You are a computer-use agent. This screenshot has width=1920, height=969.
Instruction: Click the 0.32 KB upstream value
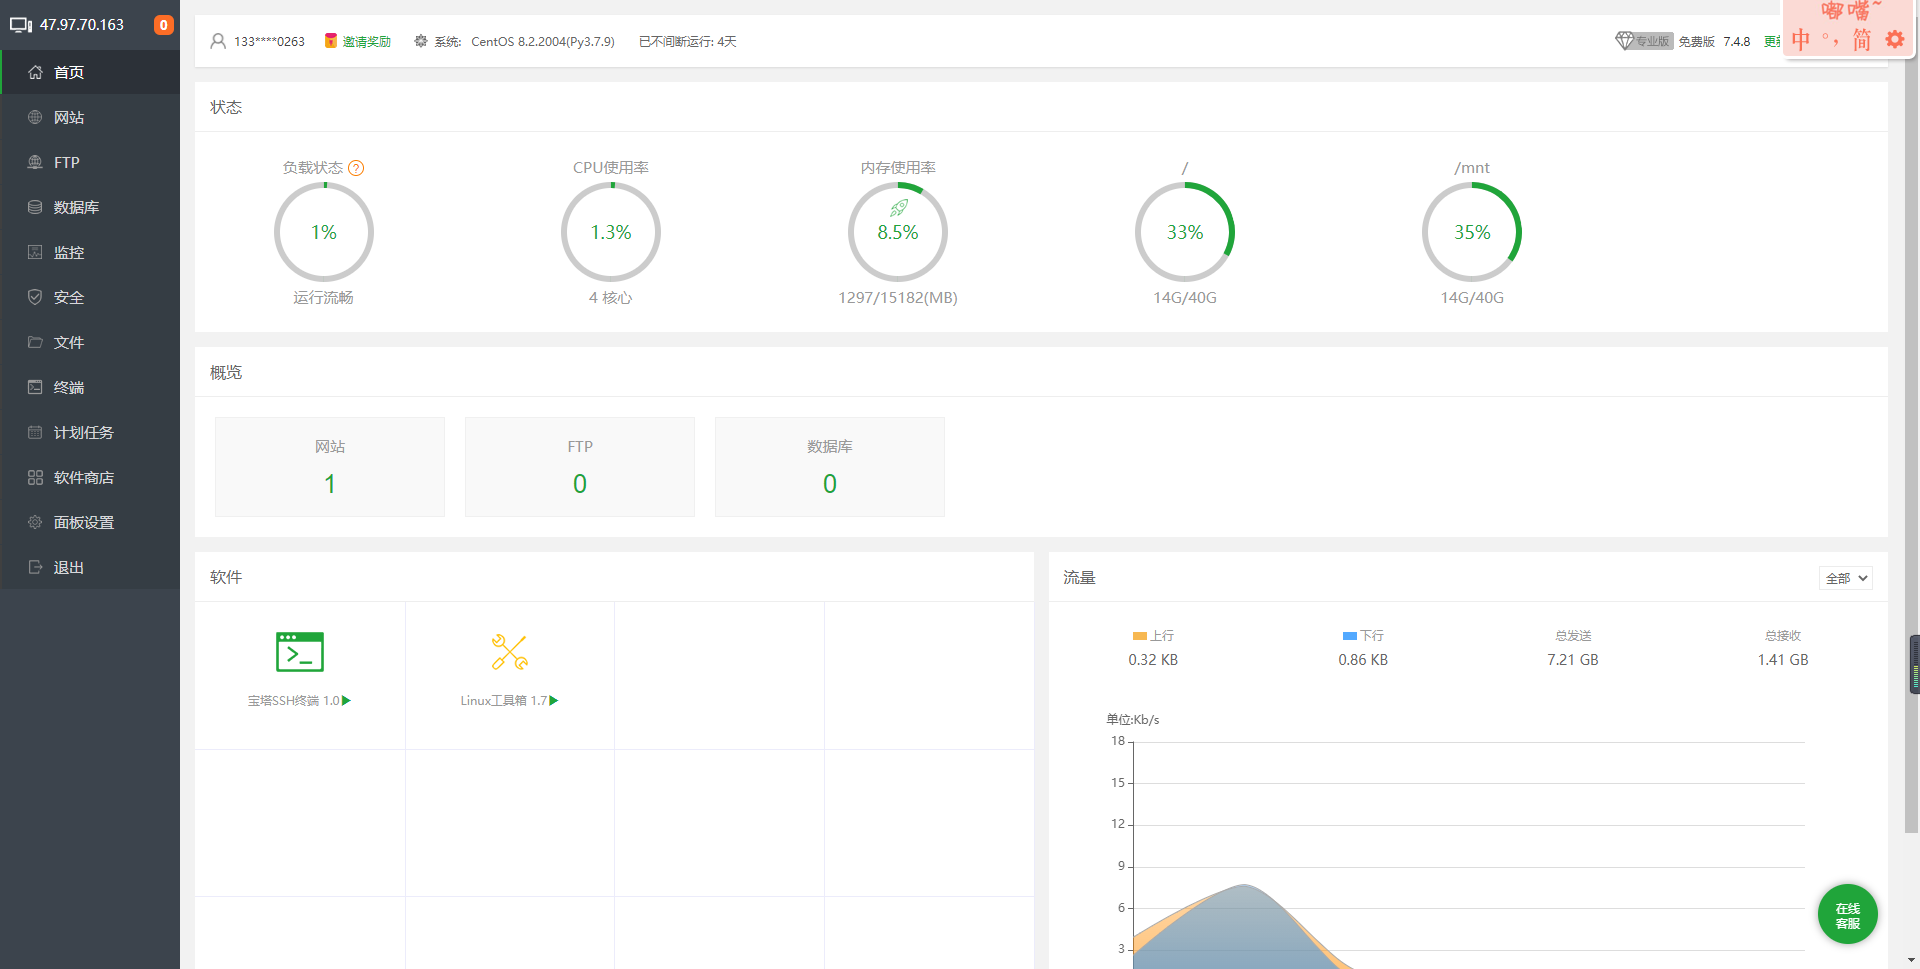click(x=1153, y=660)
